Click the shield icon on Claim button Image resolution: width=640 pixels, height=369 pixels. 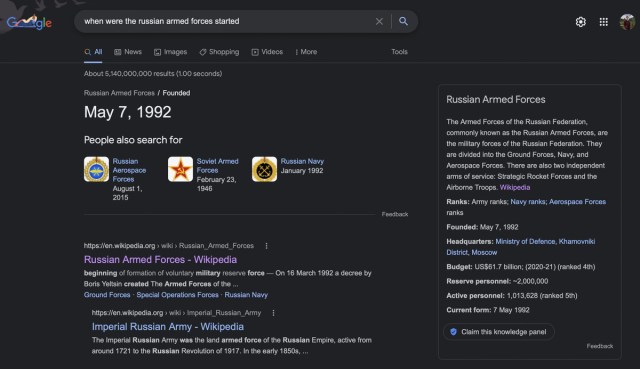[453, 332]
